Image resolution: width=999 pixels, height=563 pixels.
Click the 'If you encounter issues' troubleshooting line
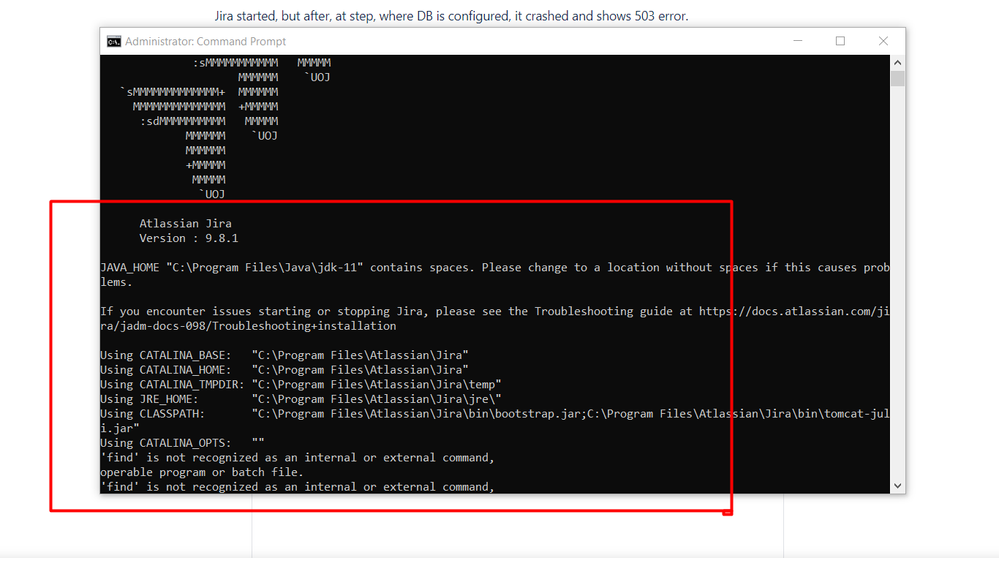click(x=494, y=311)
